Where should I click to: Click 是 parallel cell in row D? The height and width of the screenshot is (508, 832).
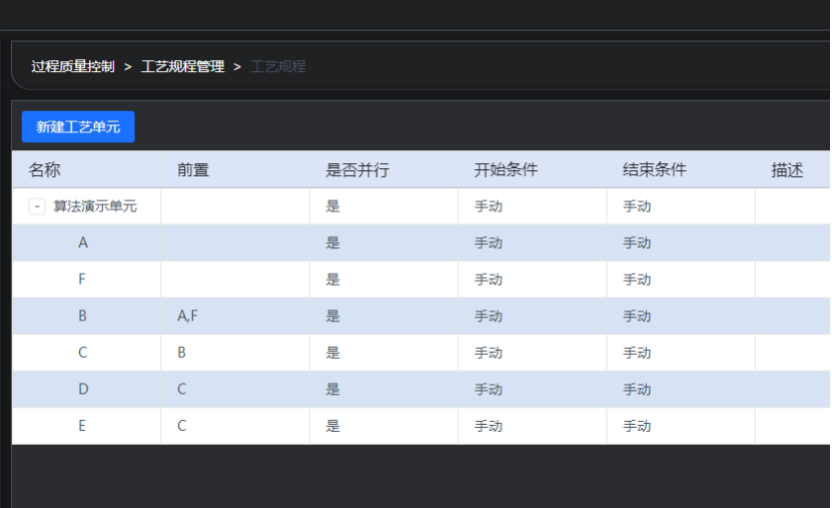coord(333,389)
